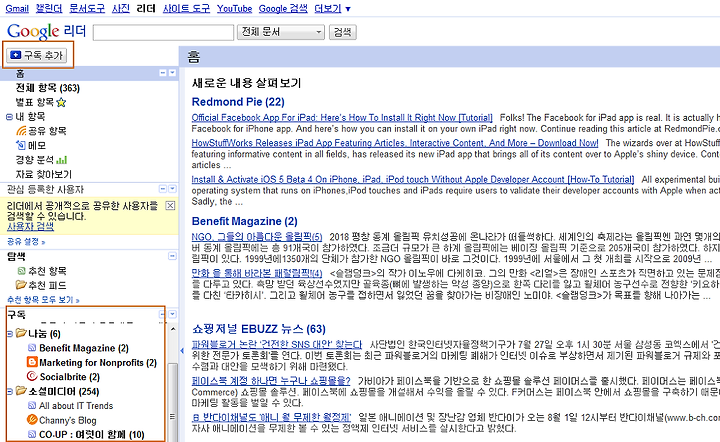Click the Blogger icon for Marketing for Nonprofits
Viewport: 720px width, 442px height.
tap(32, 362)
